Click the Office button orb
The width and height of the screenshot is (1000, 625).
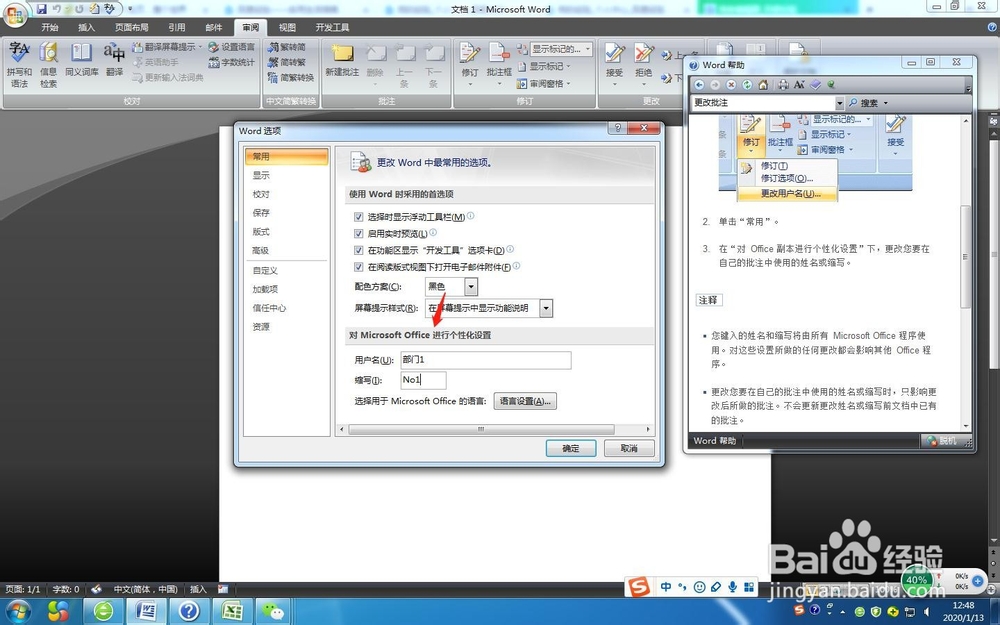pos(15,15)
